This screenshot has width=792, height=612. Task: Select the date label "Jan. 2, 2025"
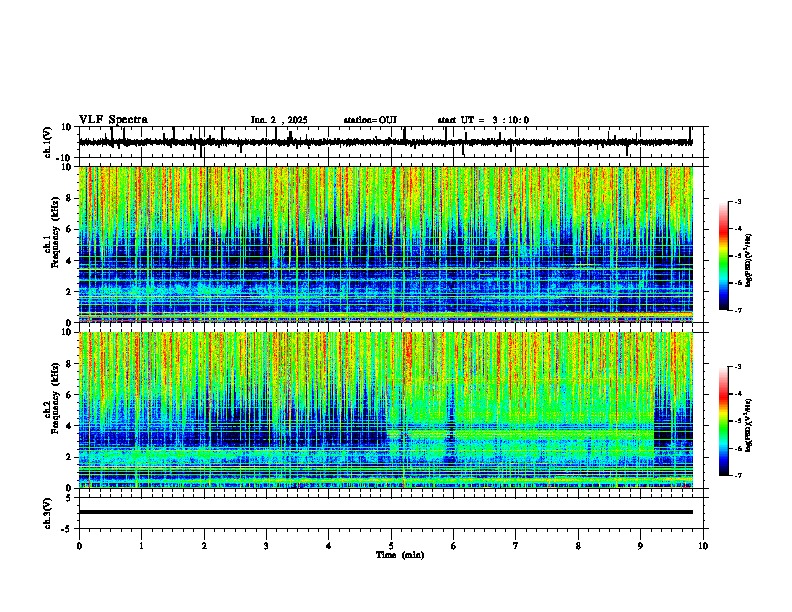coord(279,120)
